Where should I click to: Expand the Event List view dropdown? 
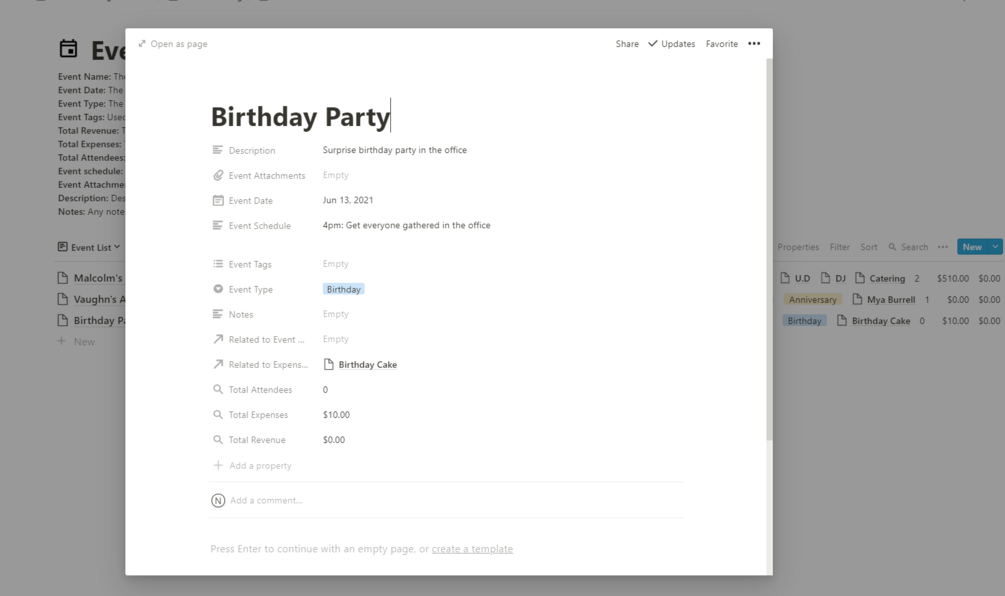[117, 247]
